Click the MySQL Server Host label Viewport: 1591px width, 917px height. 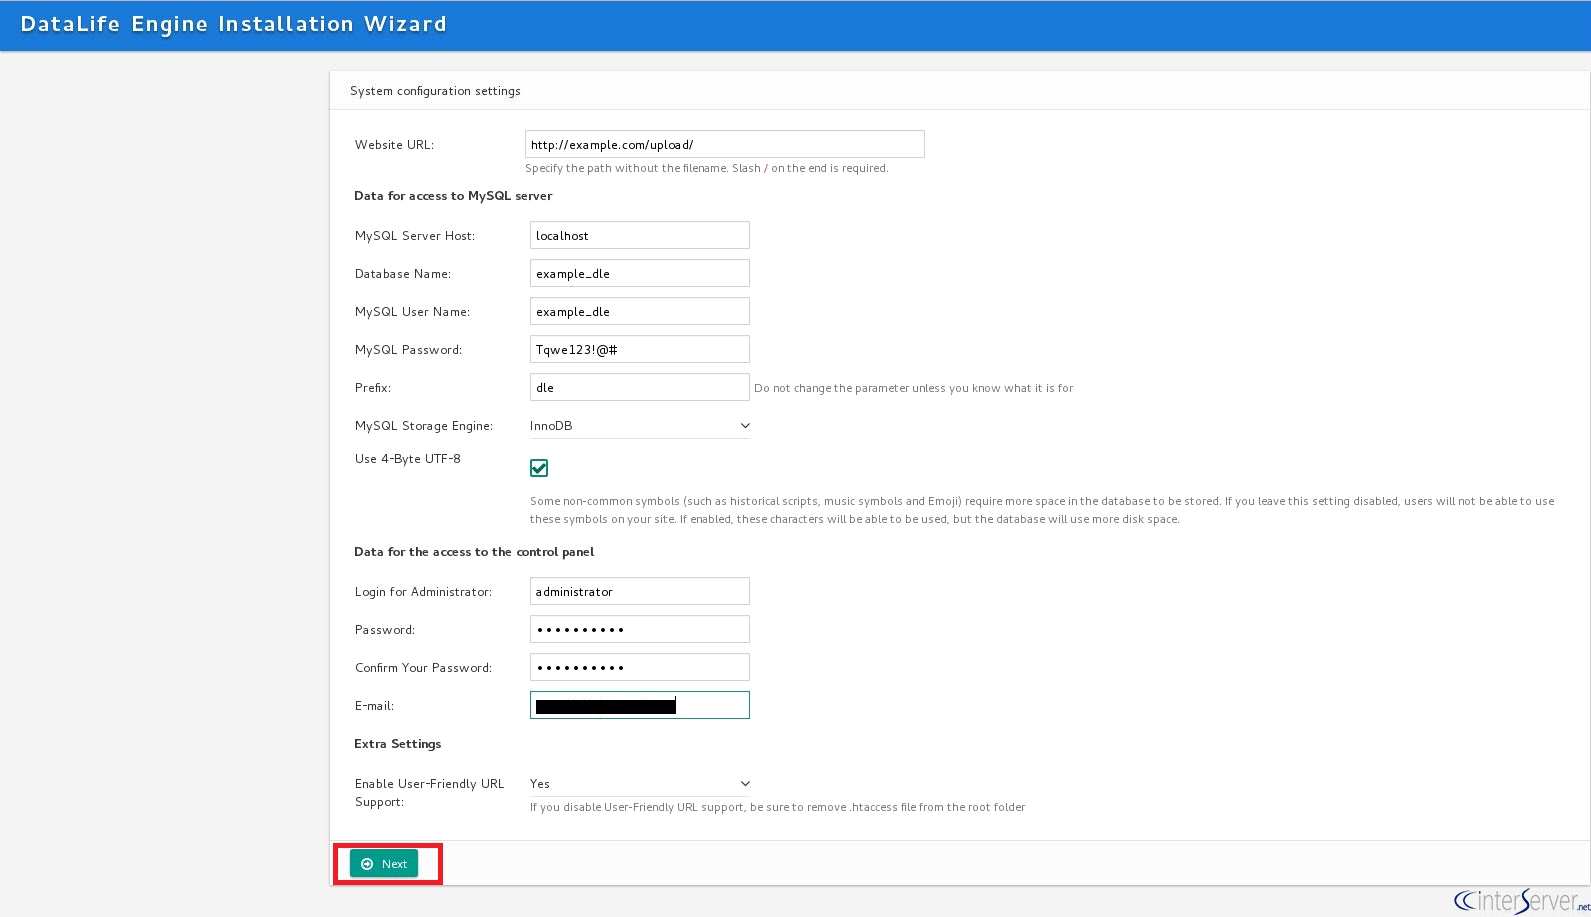tap(415, 236)
